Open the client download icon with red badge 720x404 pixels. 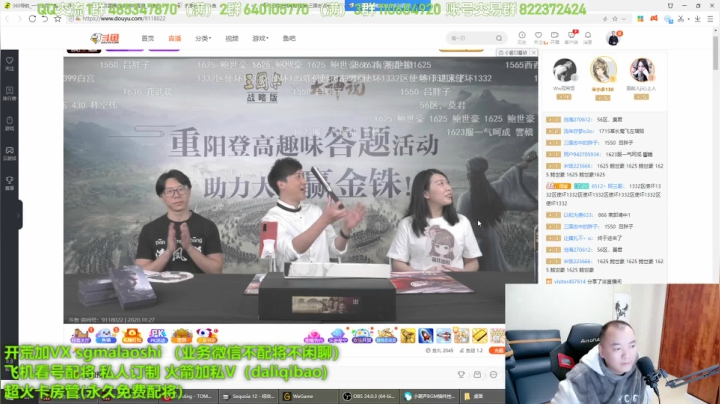[571, 37]
